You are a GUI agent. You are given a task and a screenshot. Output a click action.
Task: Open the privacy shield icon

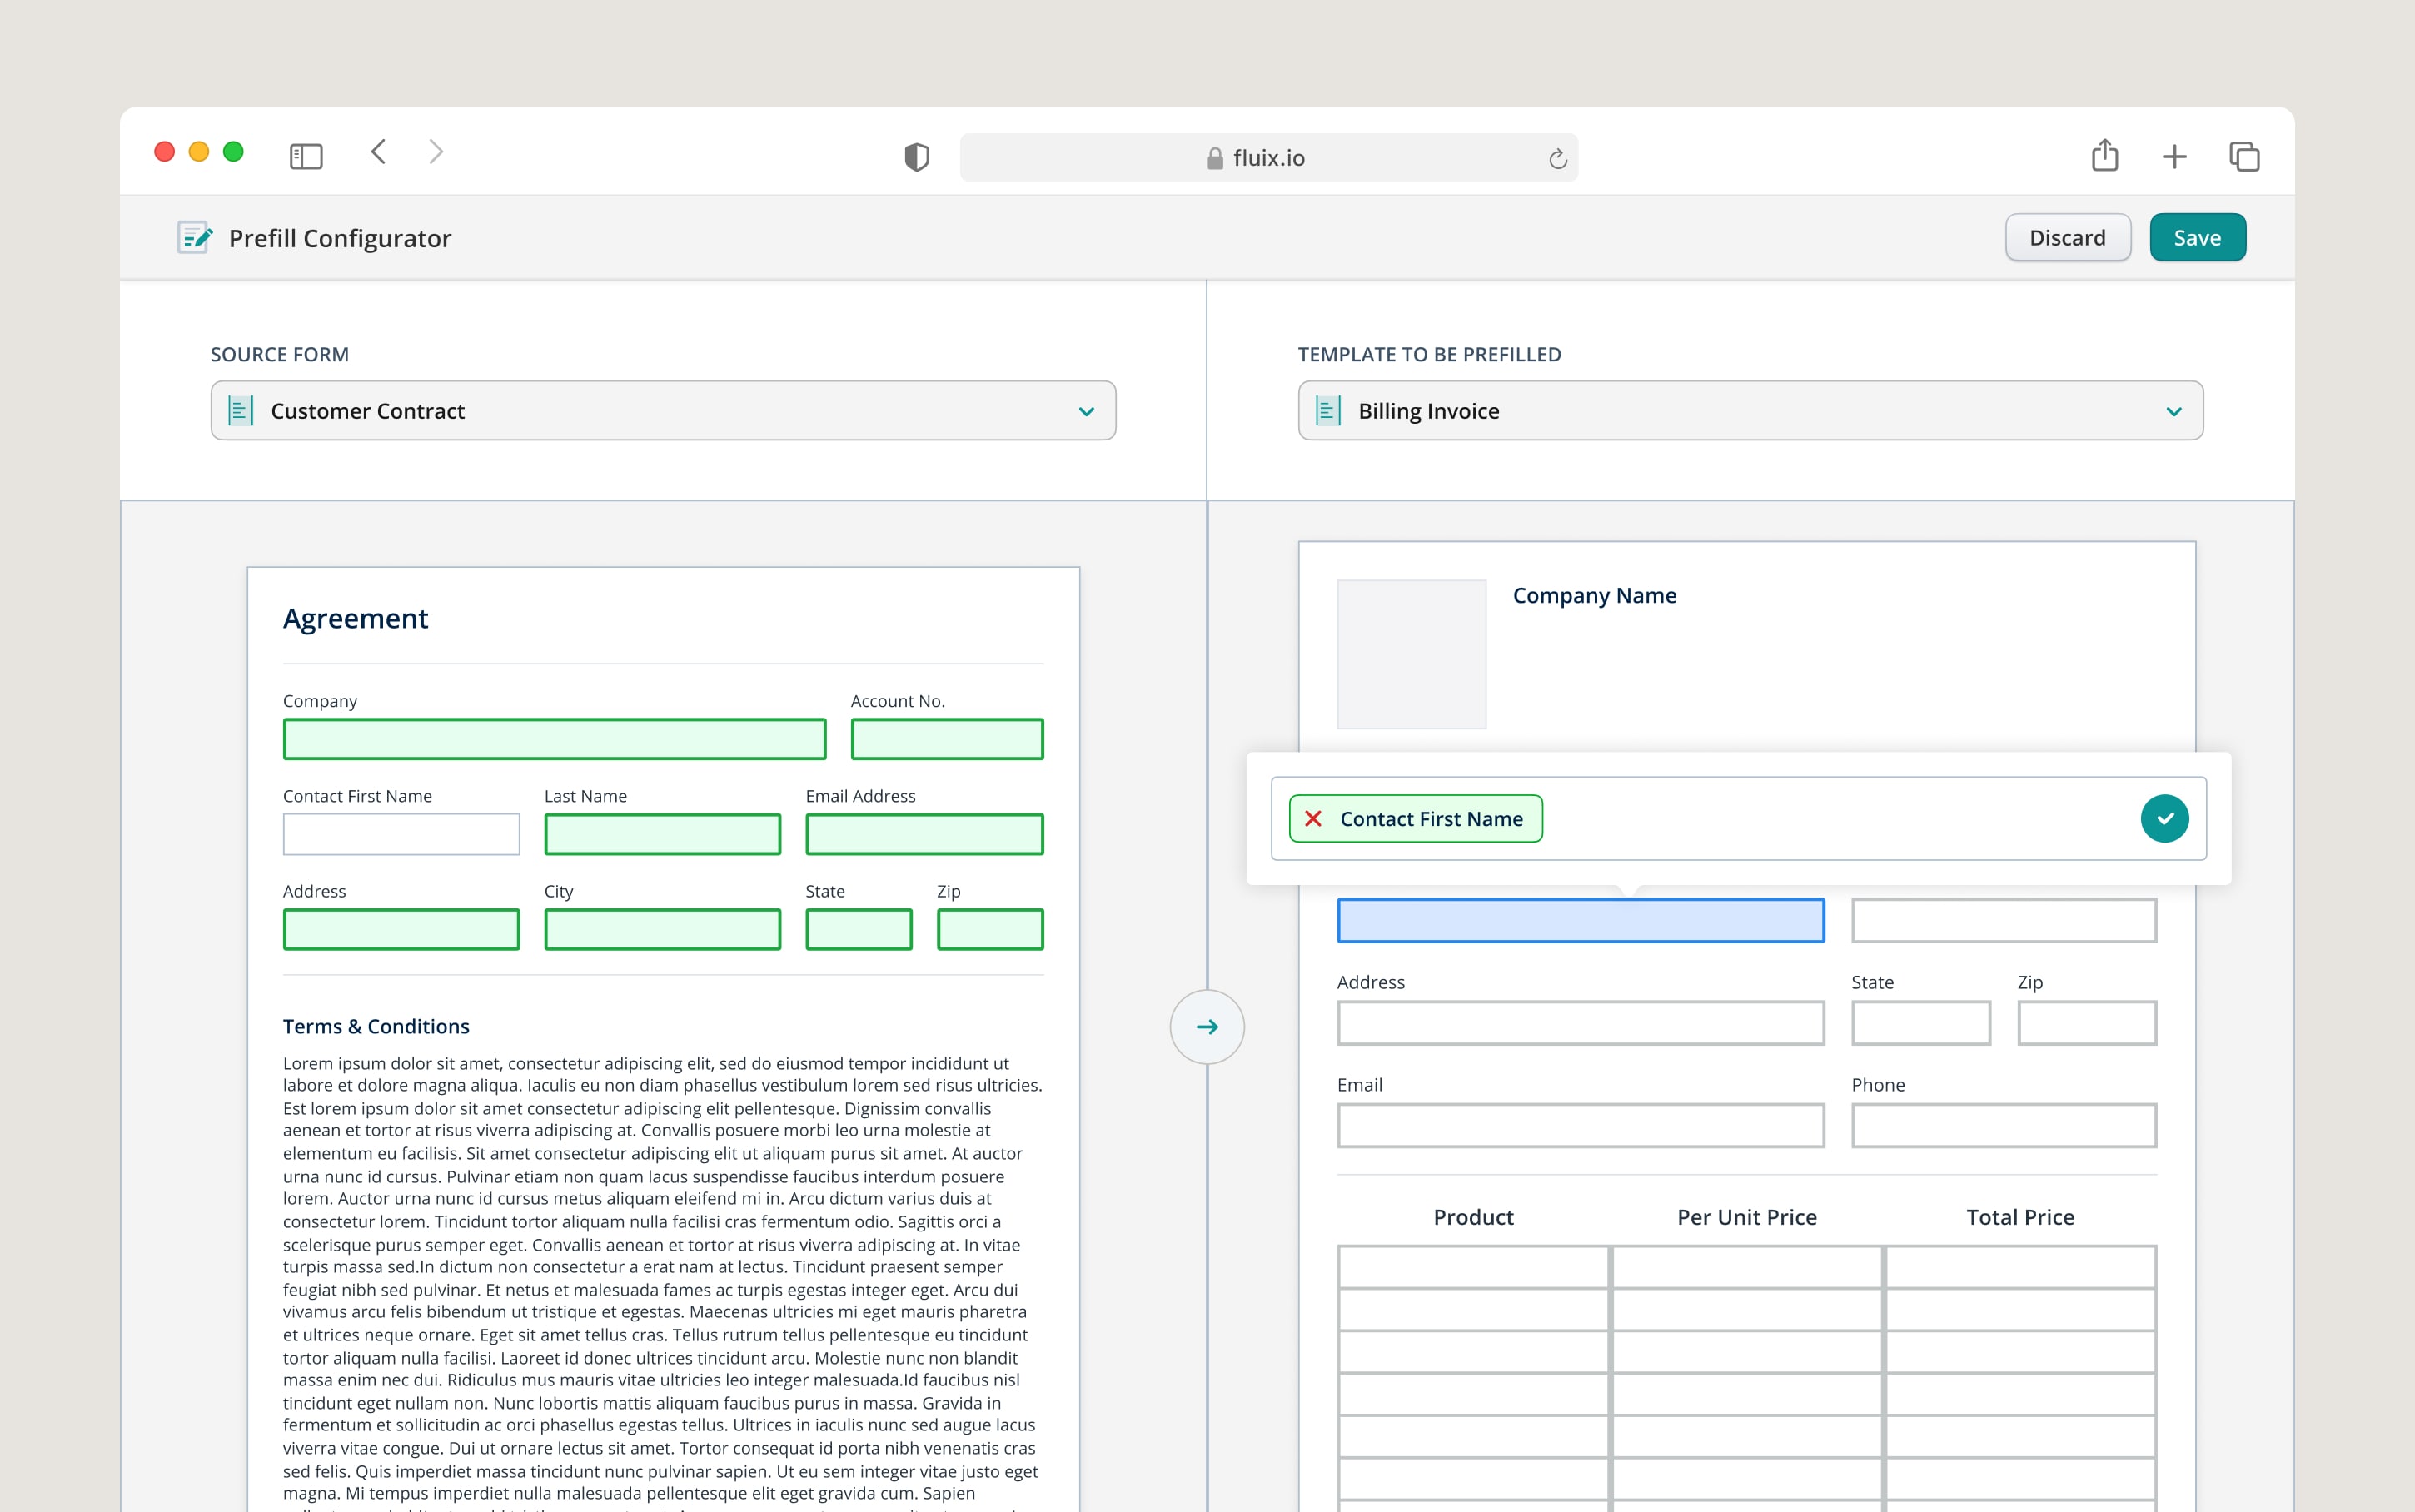[916, 157]
